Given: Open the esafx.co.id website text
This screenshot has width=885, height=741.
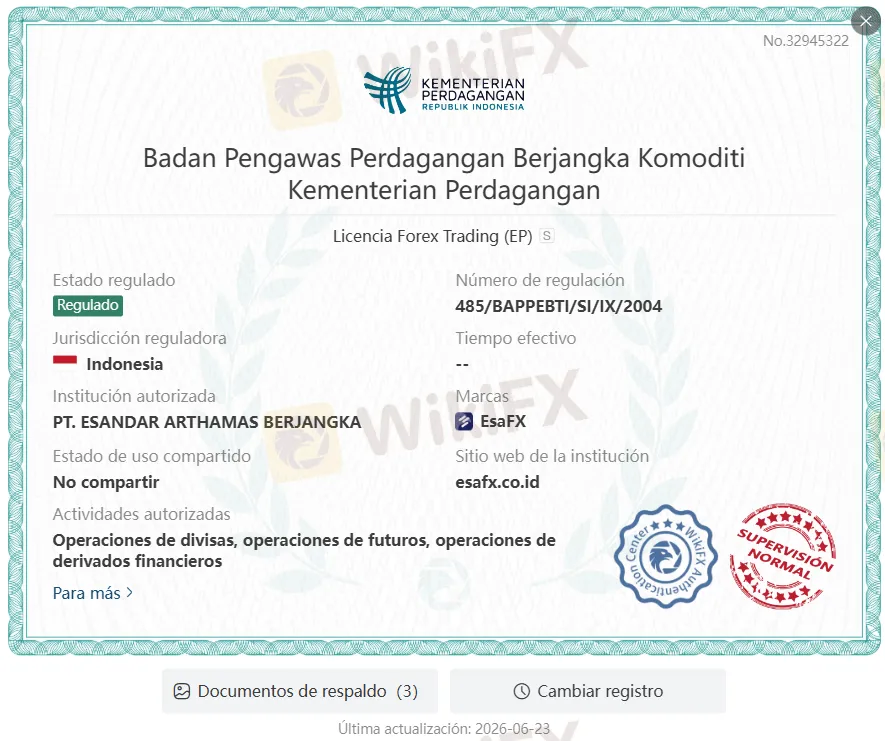Looking at the screenshot, I should coord(497,482).
